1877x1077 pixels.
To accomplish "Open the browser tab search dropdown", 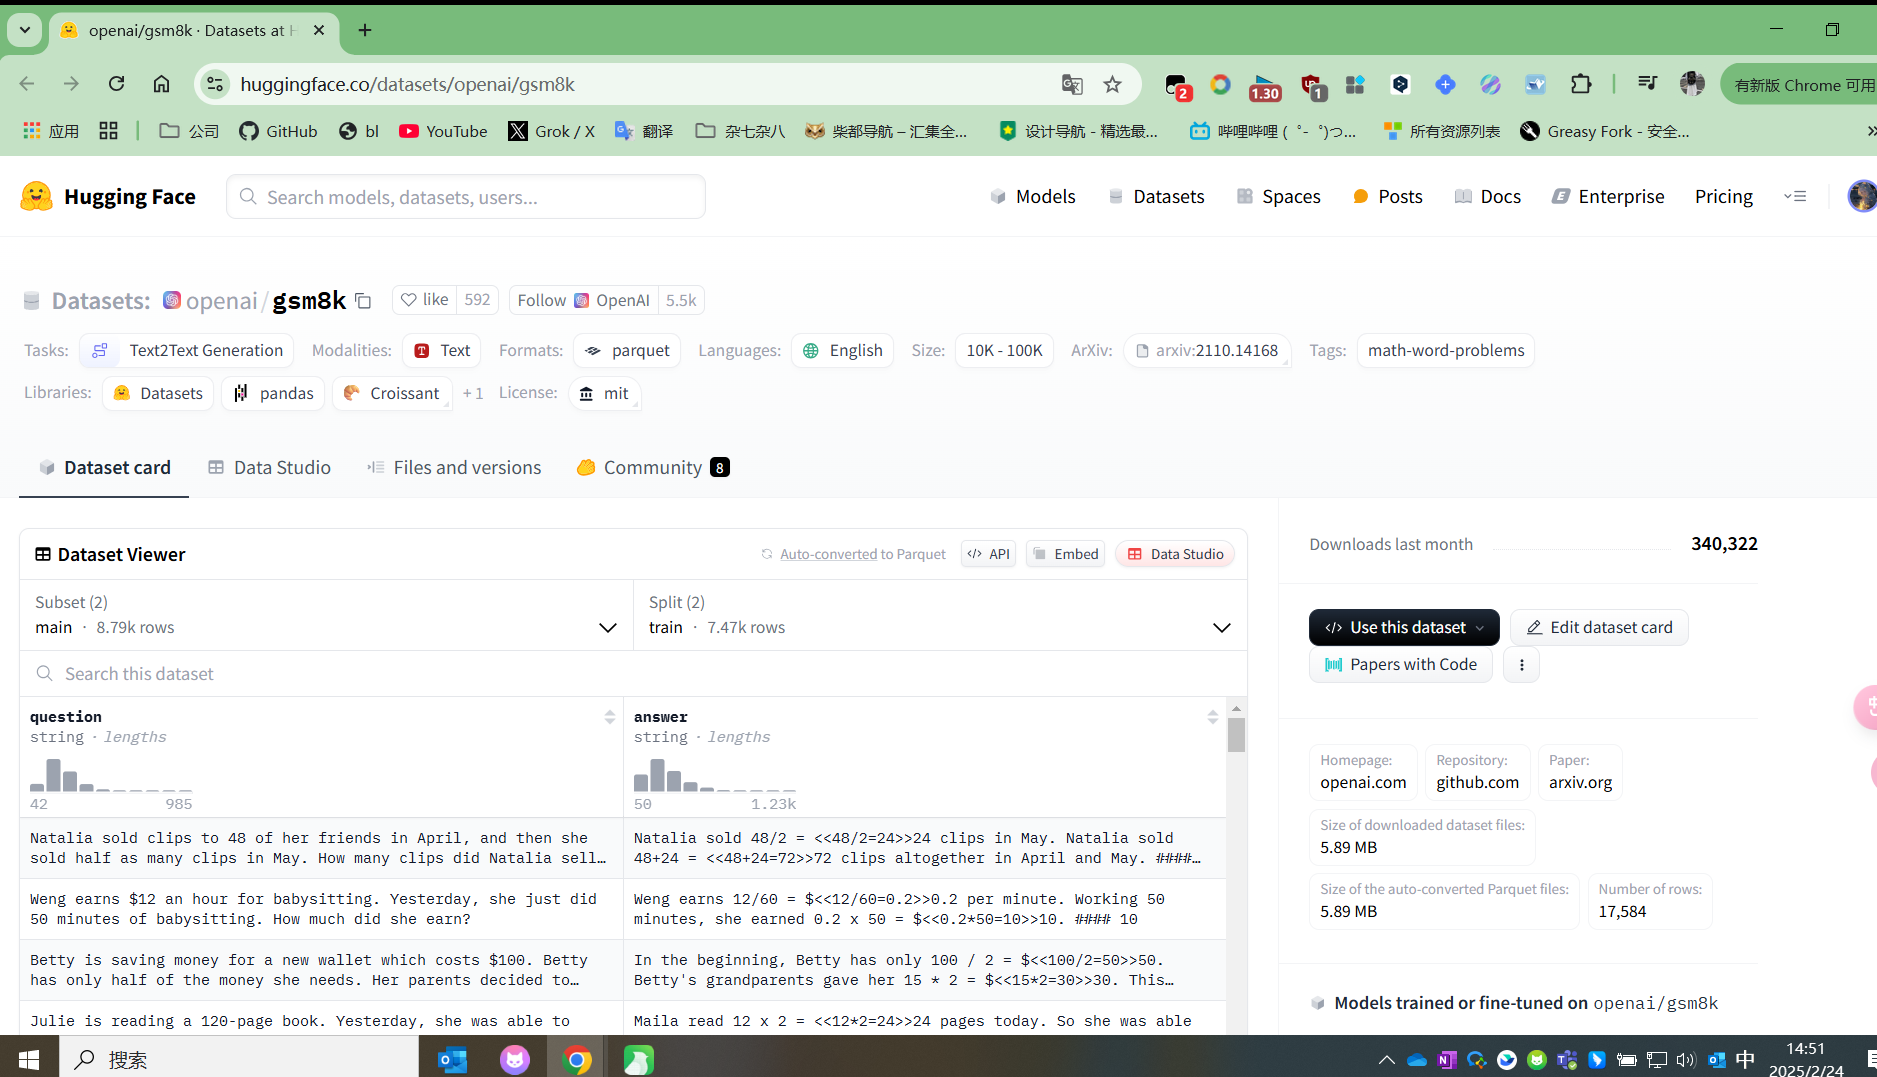I will tap(25, 30).
